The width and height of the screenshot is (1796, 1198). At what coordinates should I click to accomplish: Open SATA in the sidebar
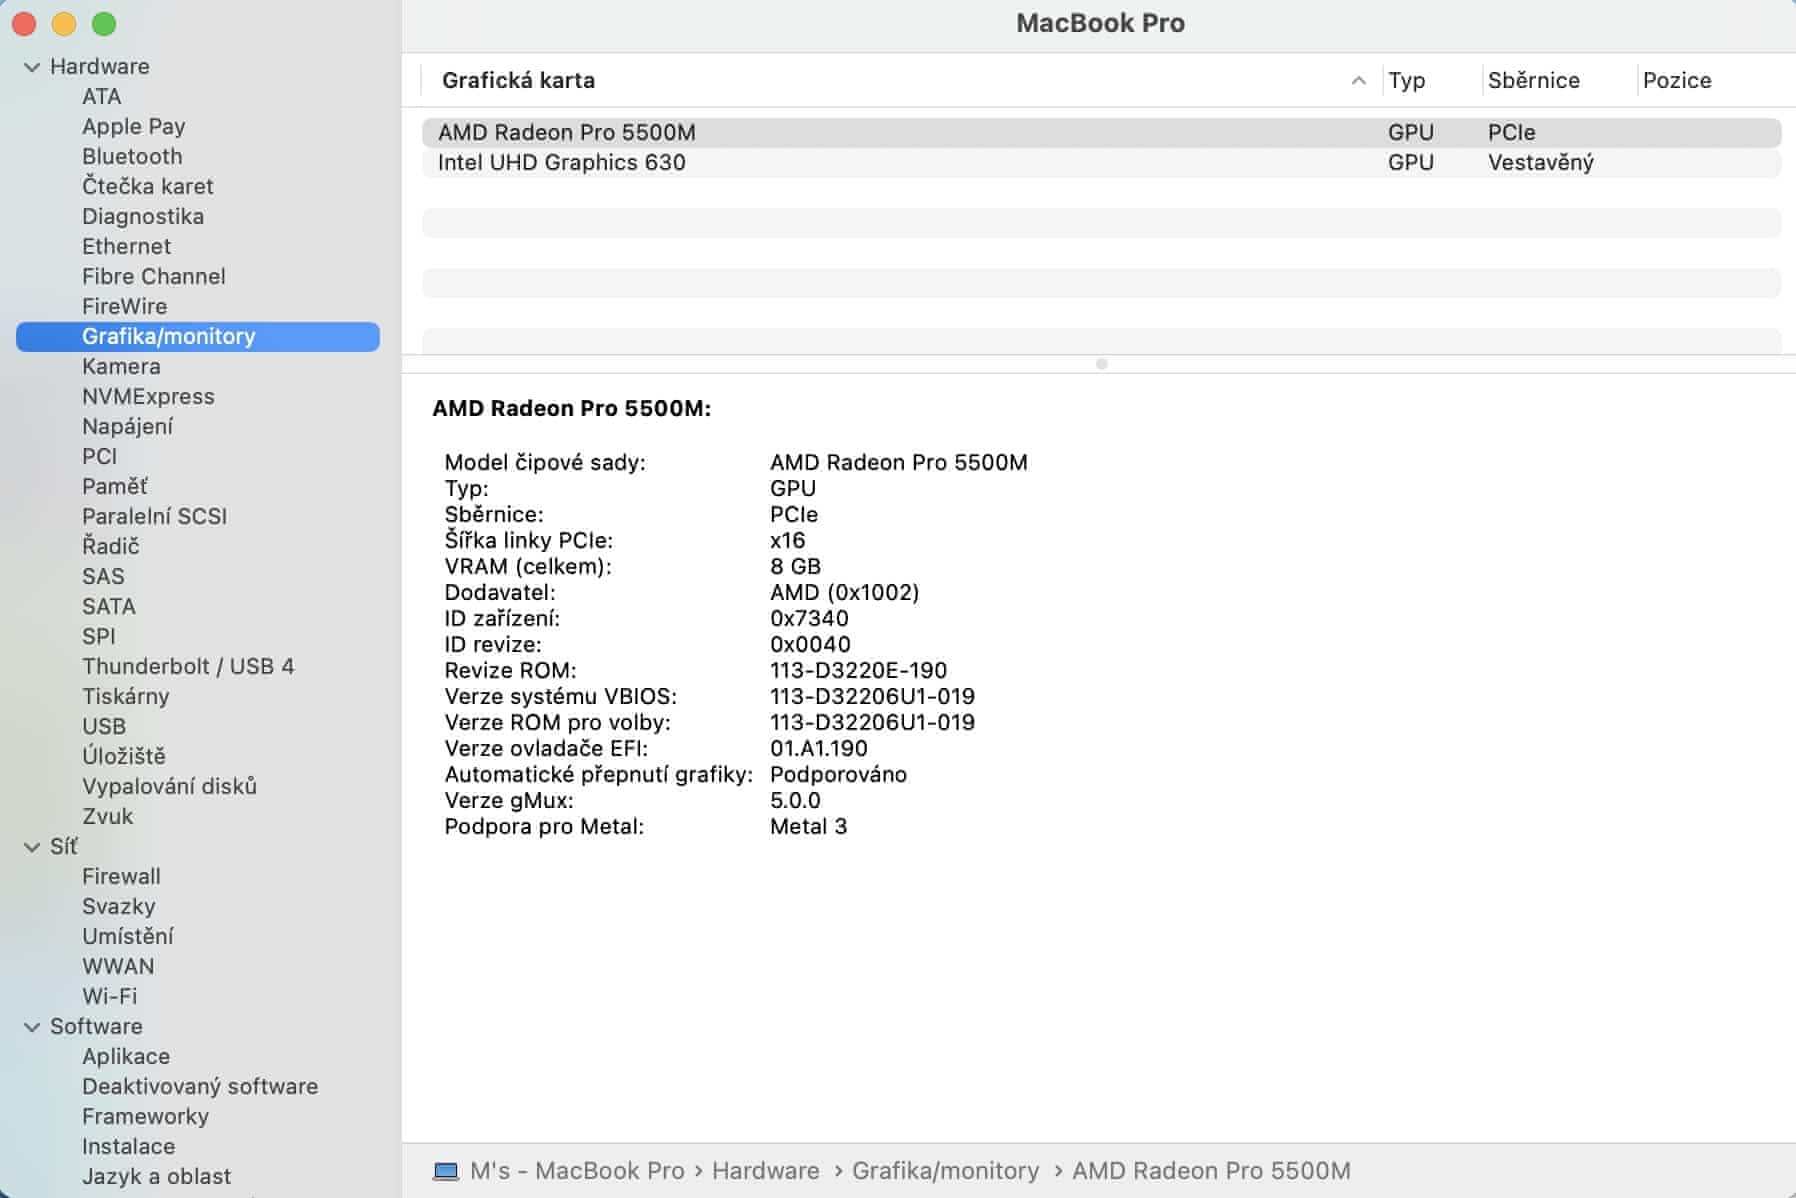tap(109, 607)
